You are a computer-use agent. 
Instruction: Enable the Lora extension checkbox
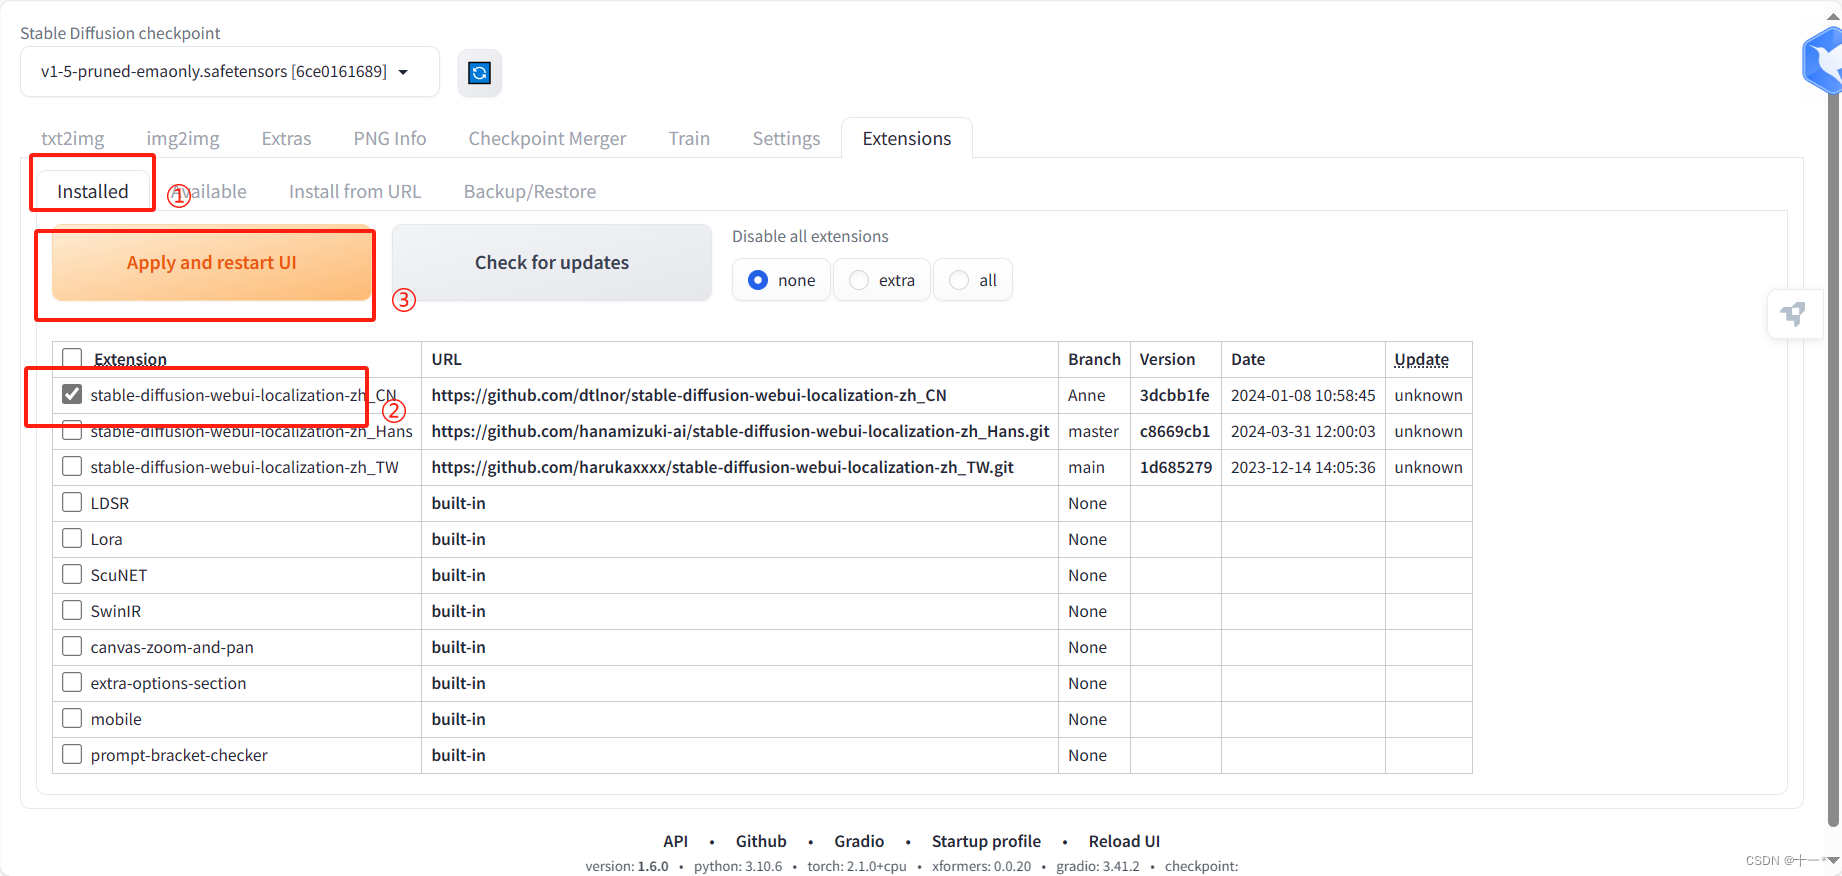tap(72, 538)
